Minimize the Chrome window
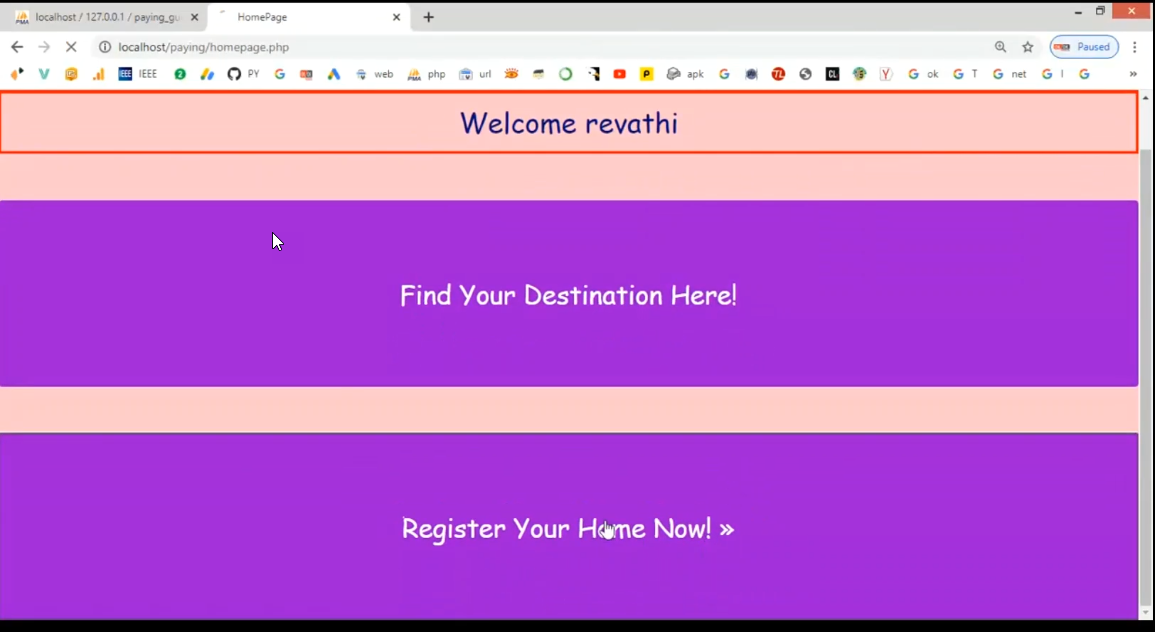The width and height of the screenshot is (1155, 632). 1078,12
